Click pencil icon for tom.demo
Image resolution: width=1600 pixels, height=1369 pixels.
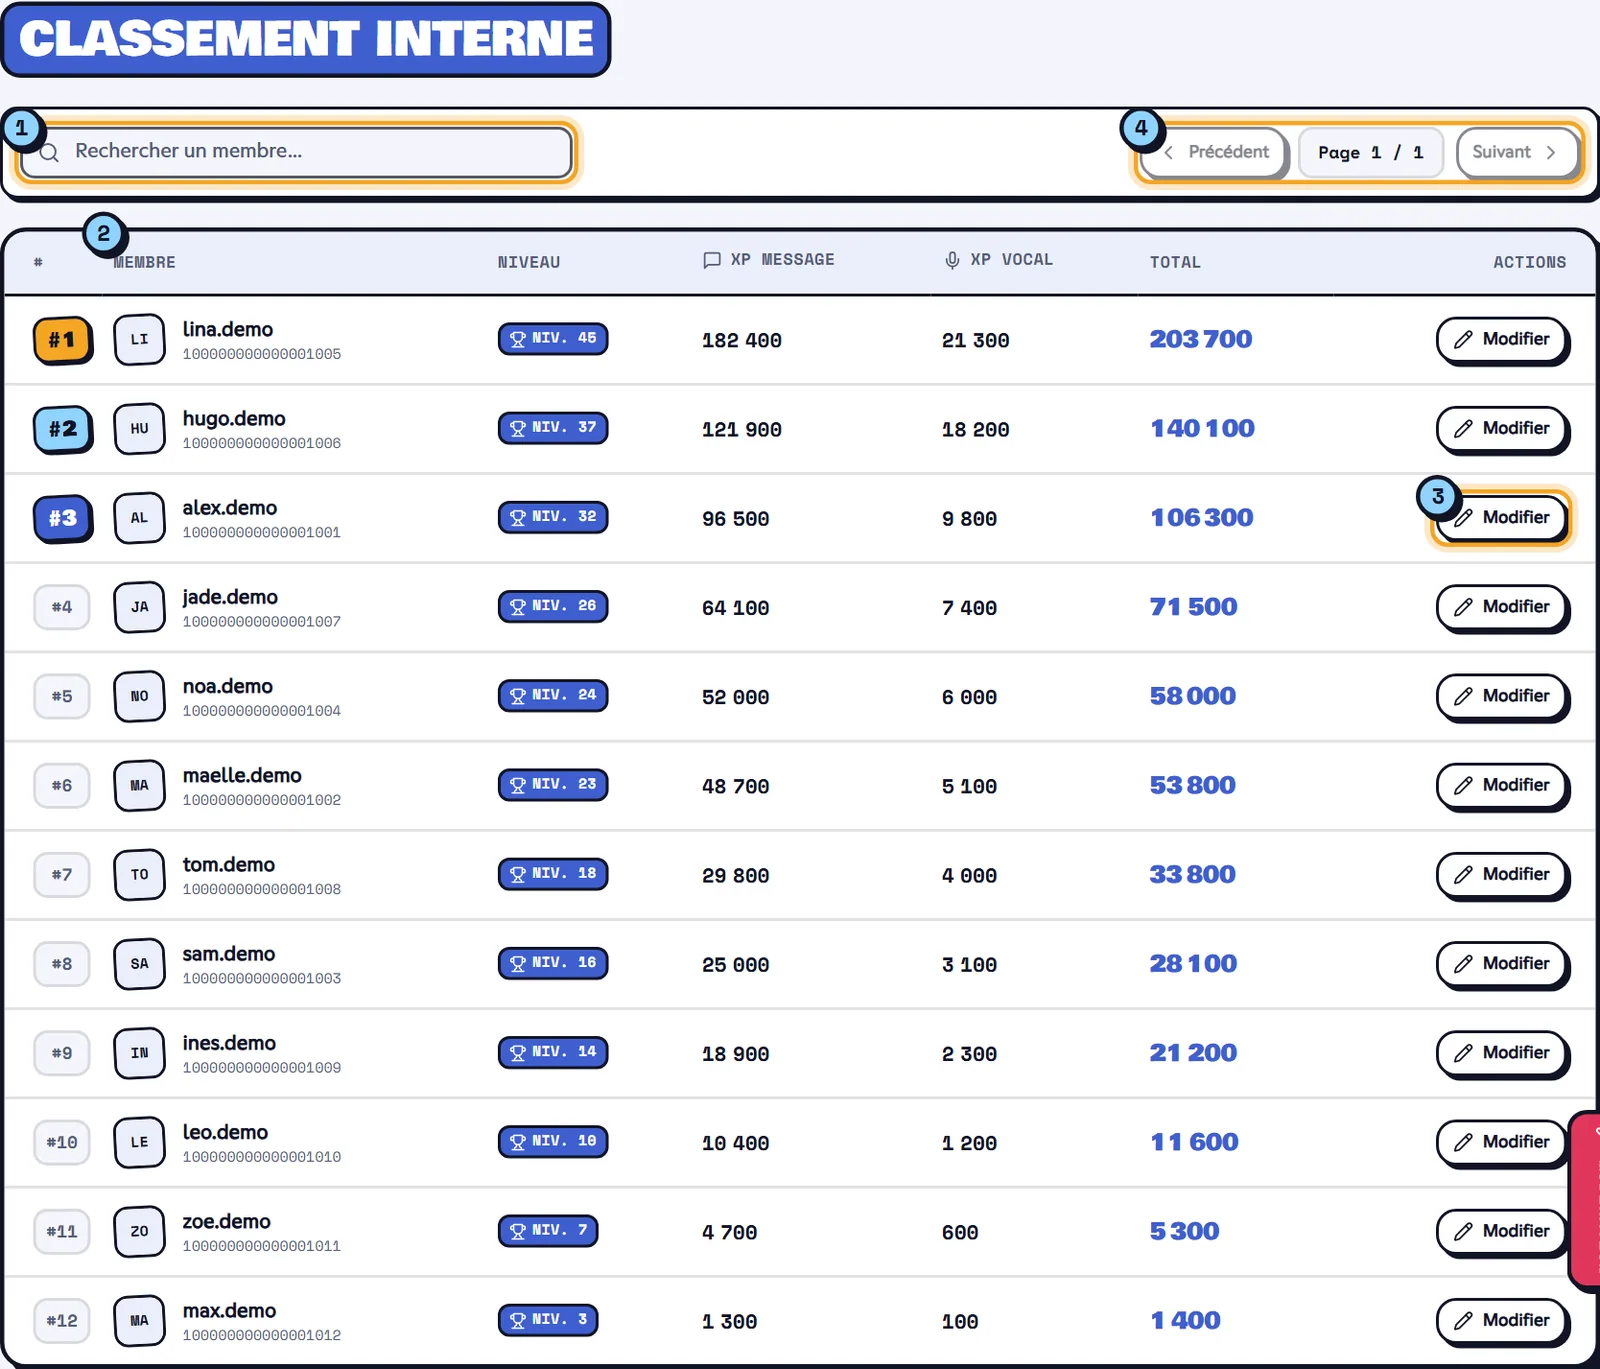pos(1463,874)
